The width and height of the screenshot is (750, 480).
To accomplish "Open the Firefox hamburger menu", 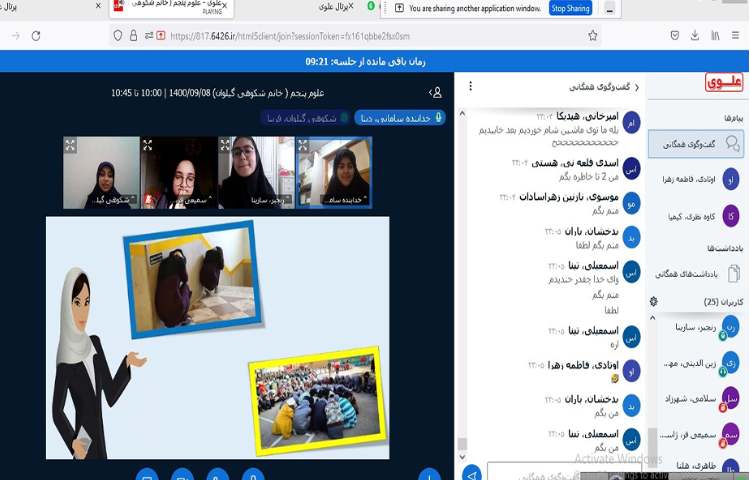I will [736, 35].
